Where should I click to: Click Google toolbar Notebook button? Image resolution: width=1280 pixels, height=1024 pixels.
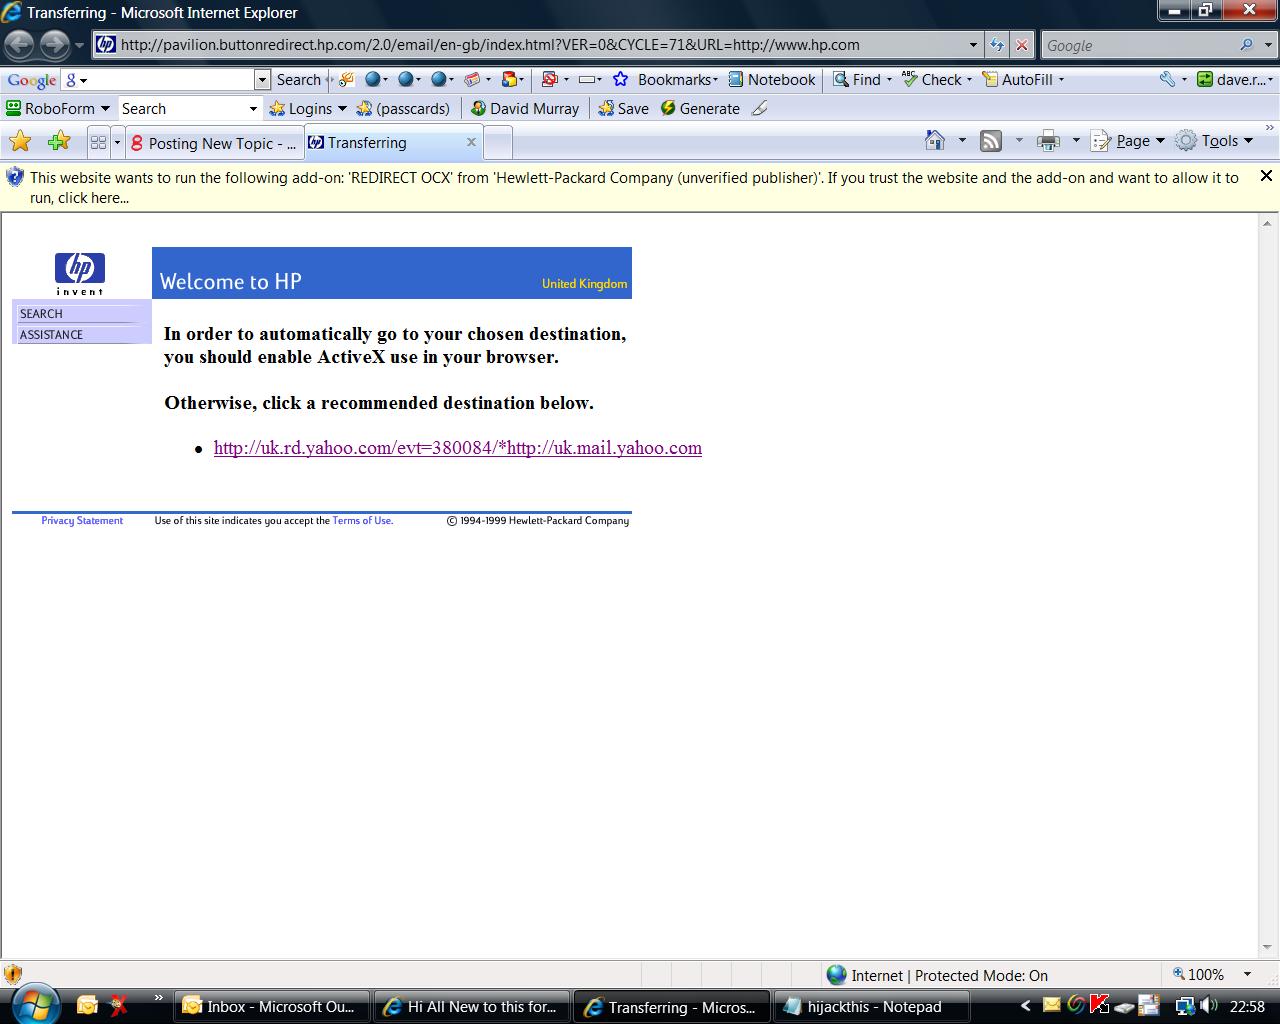coord(772,79)
